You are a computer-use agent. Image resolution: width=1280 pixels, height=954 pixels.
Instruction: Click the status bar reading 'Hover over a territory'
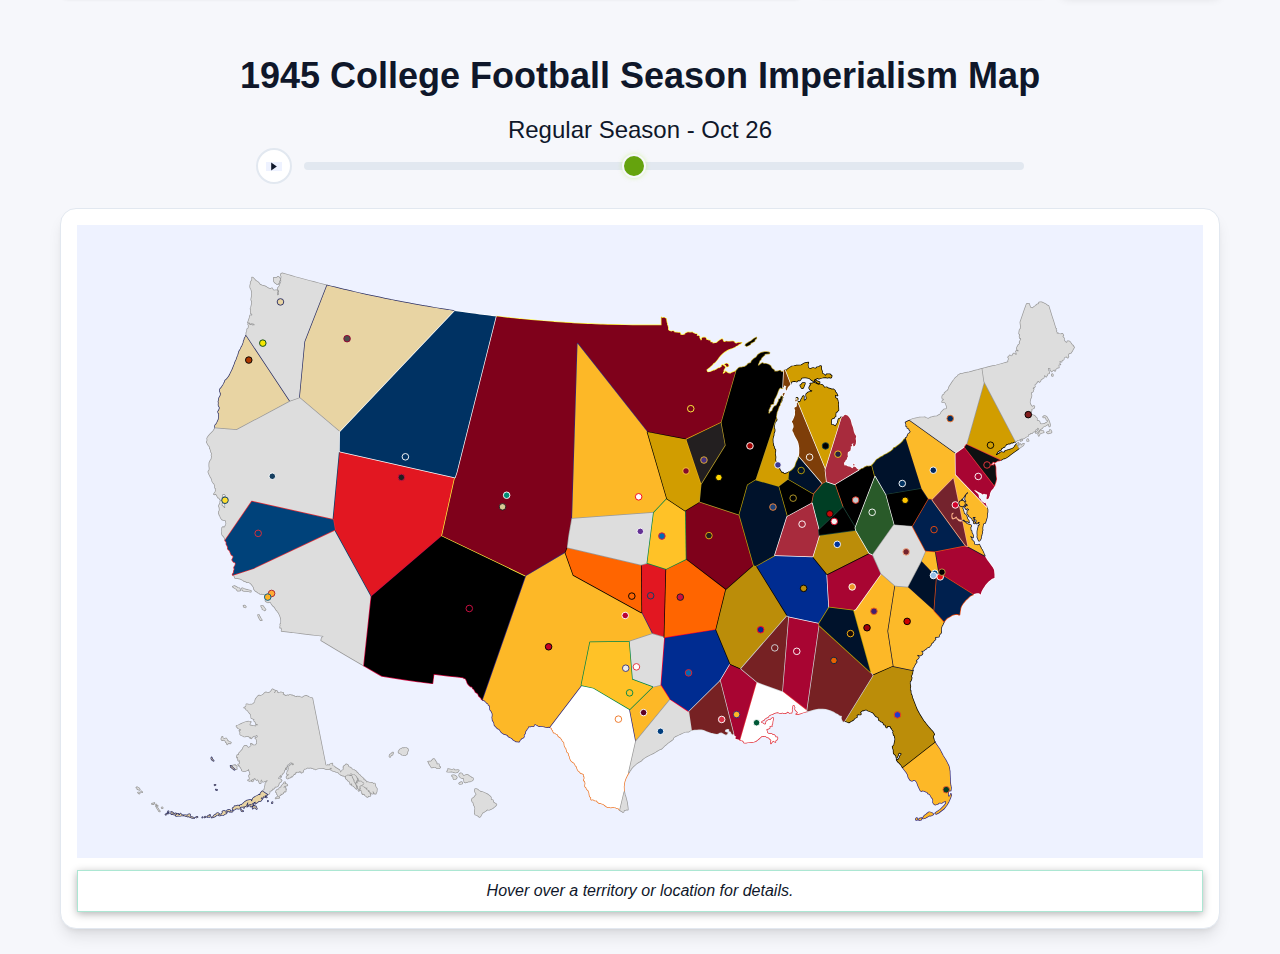pos(640,890)
